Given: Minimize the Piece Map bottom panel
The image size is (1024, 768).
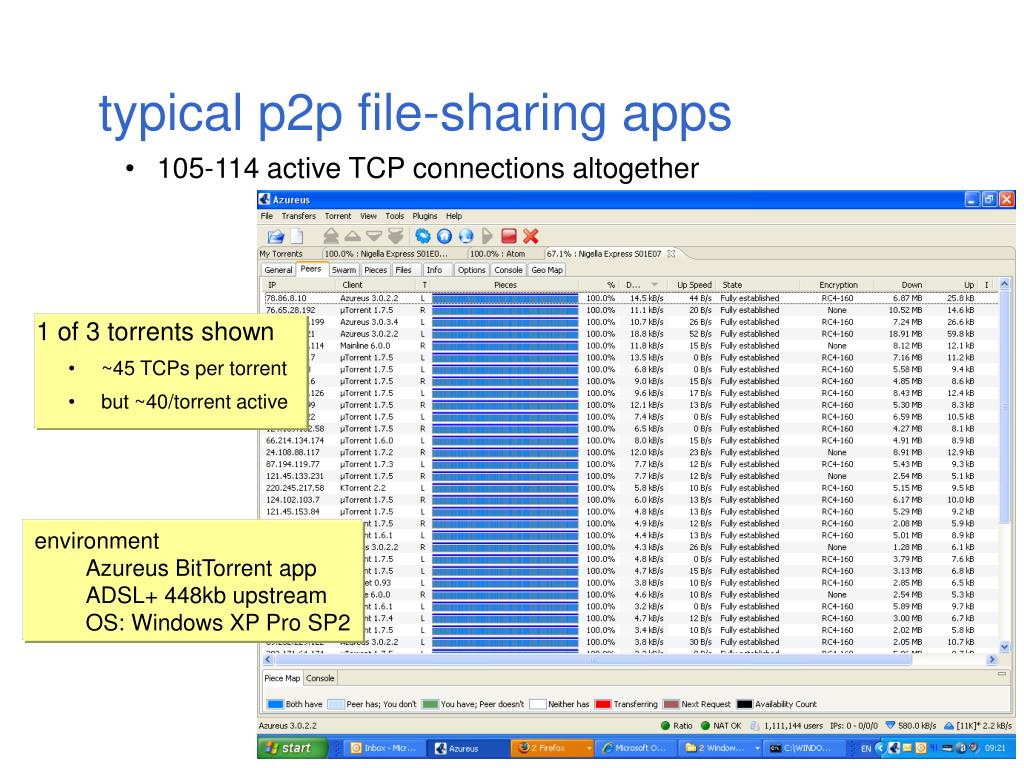Looking at the screenshot, I should click(1002, 673).
